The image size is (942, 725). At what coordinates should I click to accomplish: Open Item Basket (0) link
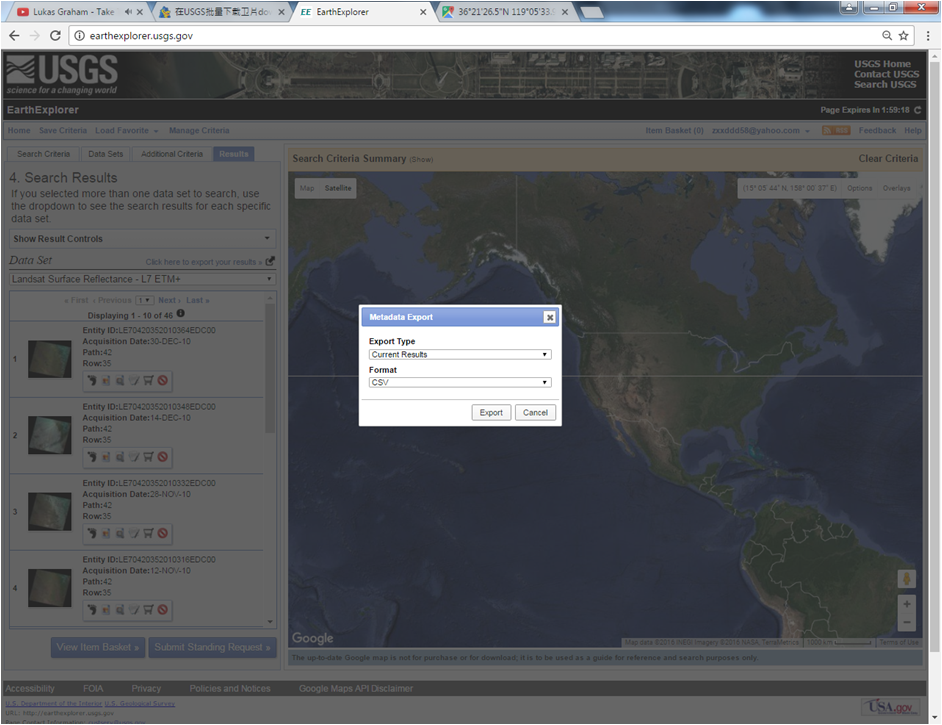point(674,130)
